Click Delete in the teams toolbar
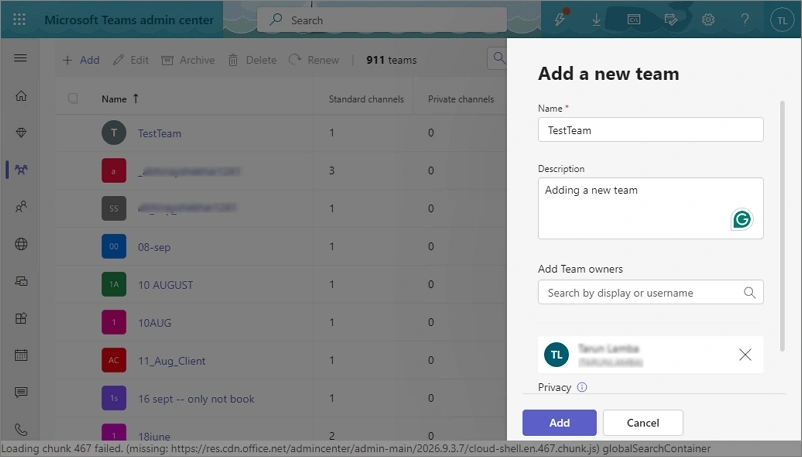The height and width of the screenshot is (457, 802). pyautogui.click(x=252, y=60)
